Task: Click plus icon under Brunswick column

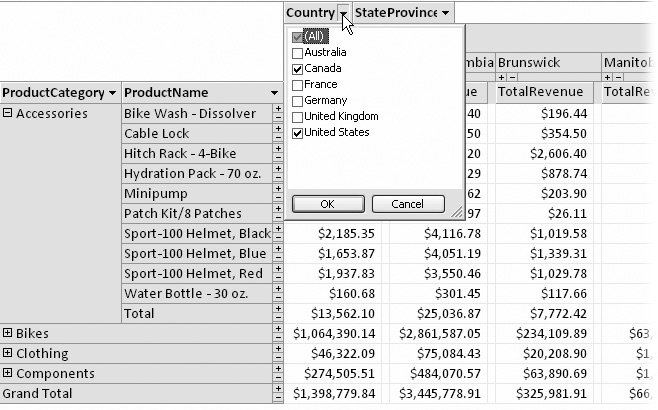Action: [x=501, y=77]
